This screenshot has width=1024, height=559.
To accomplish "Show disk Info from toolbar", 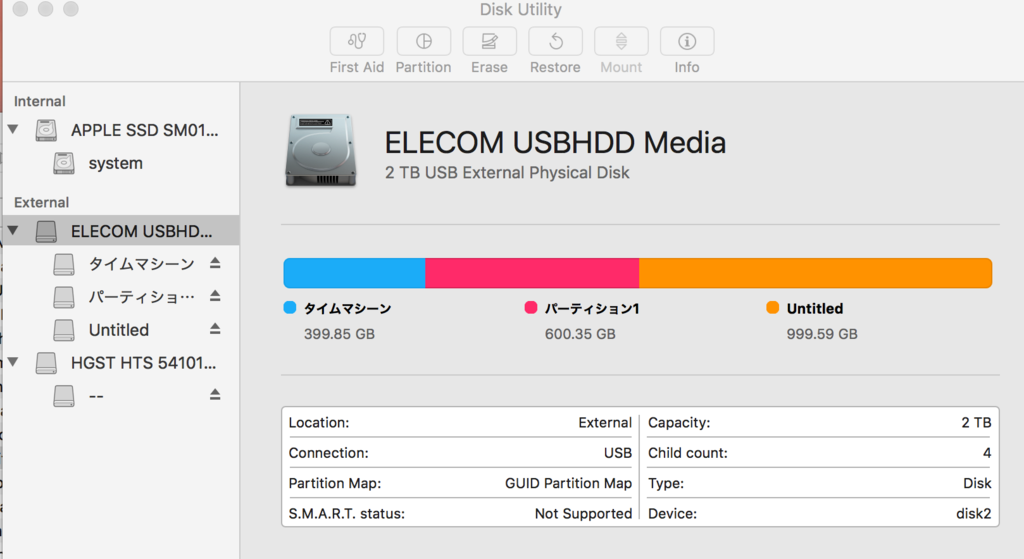I will [x=687, y=42].
